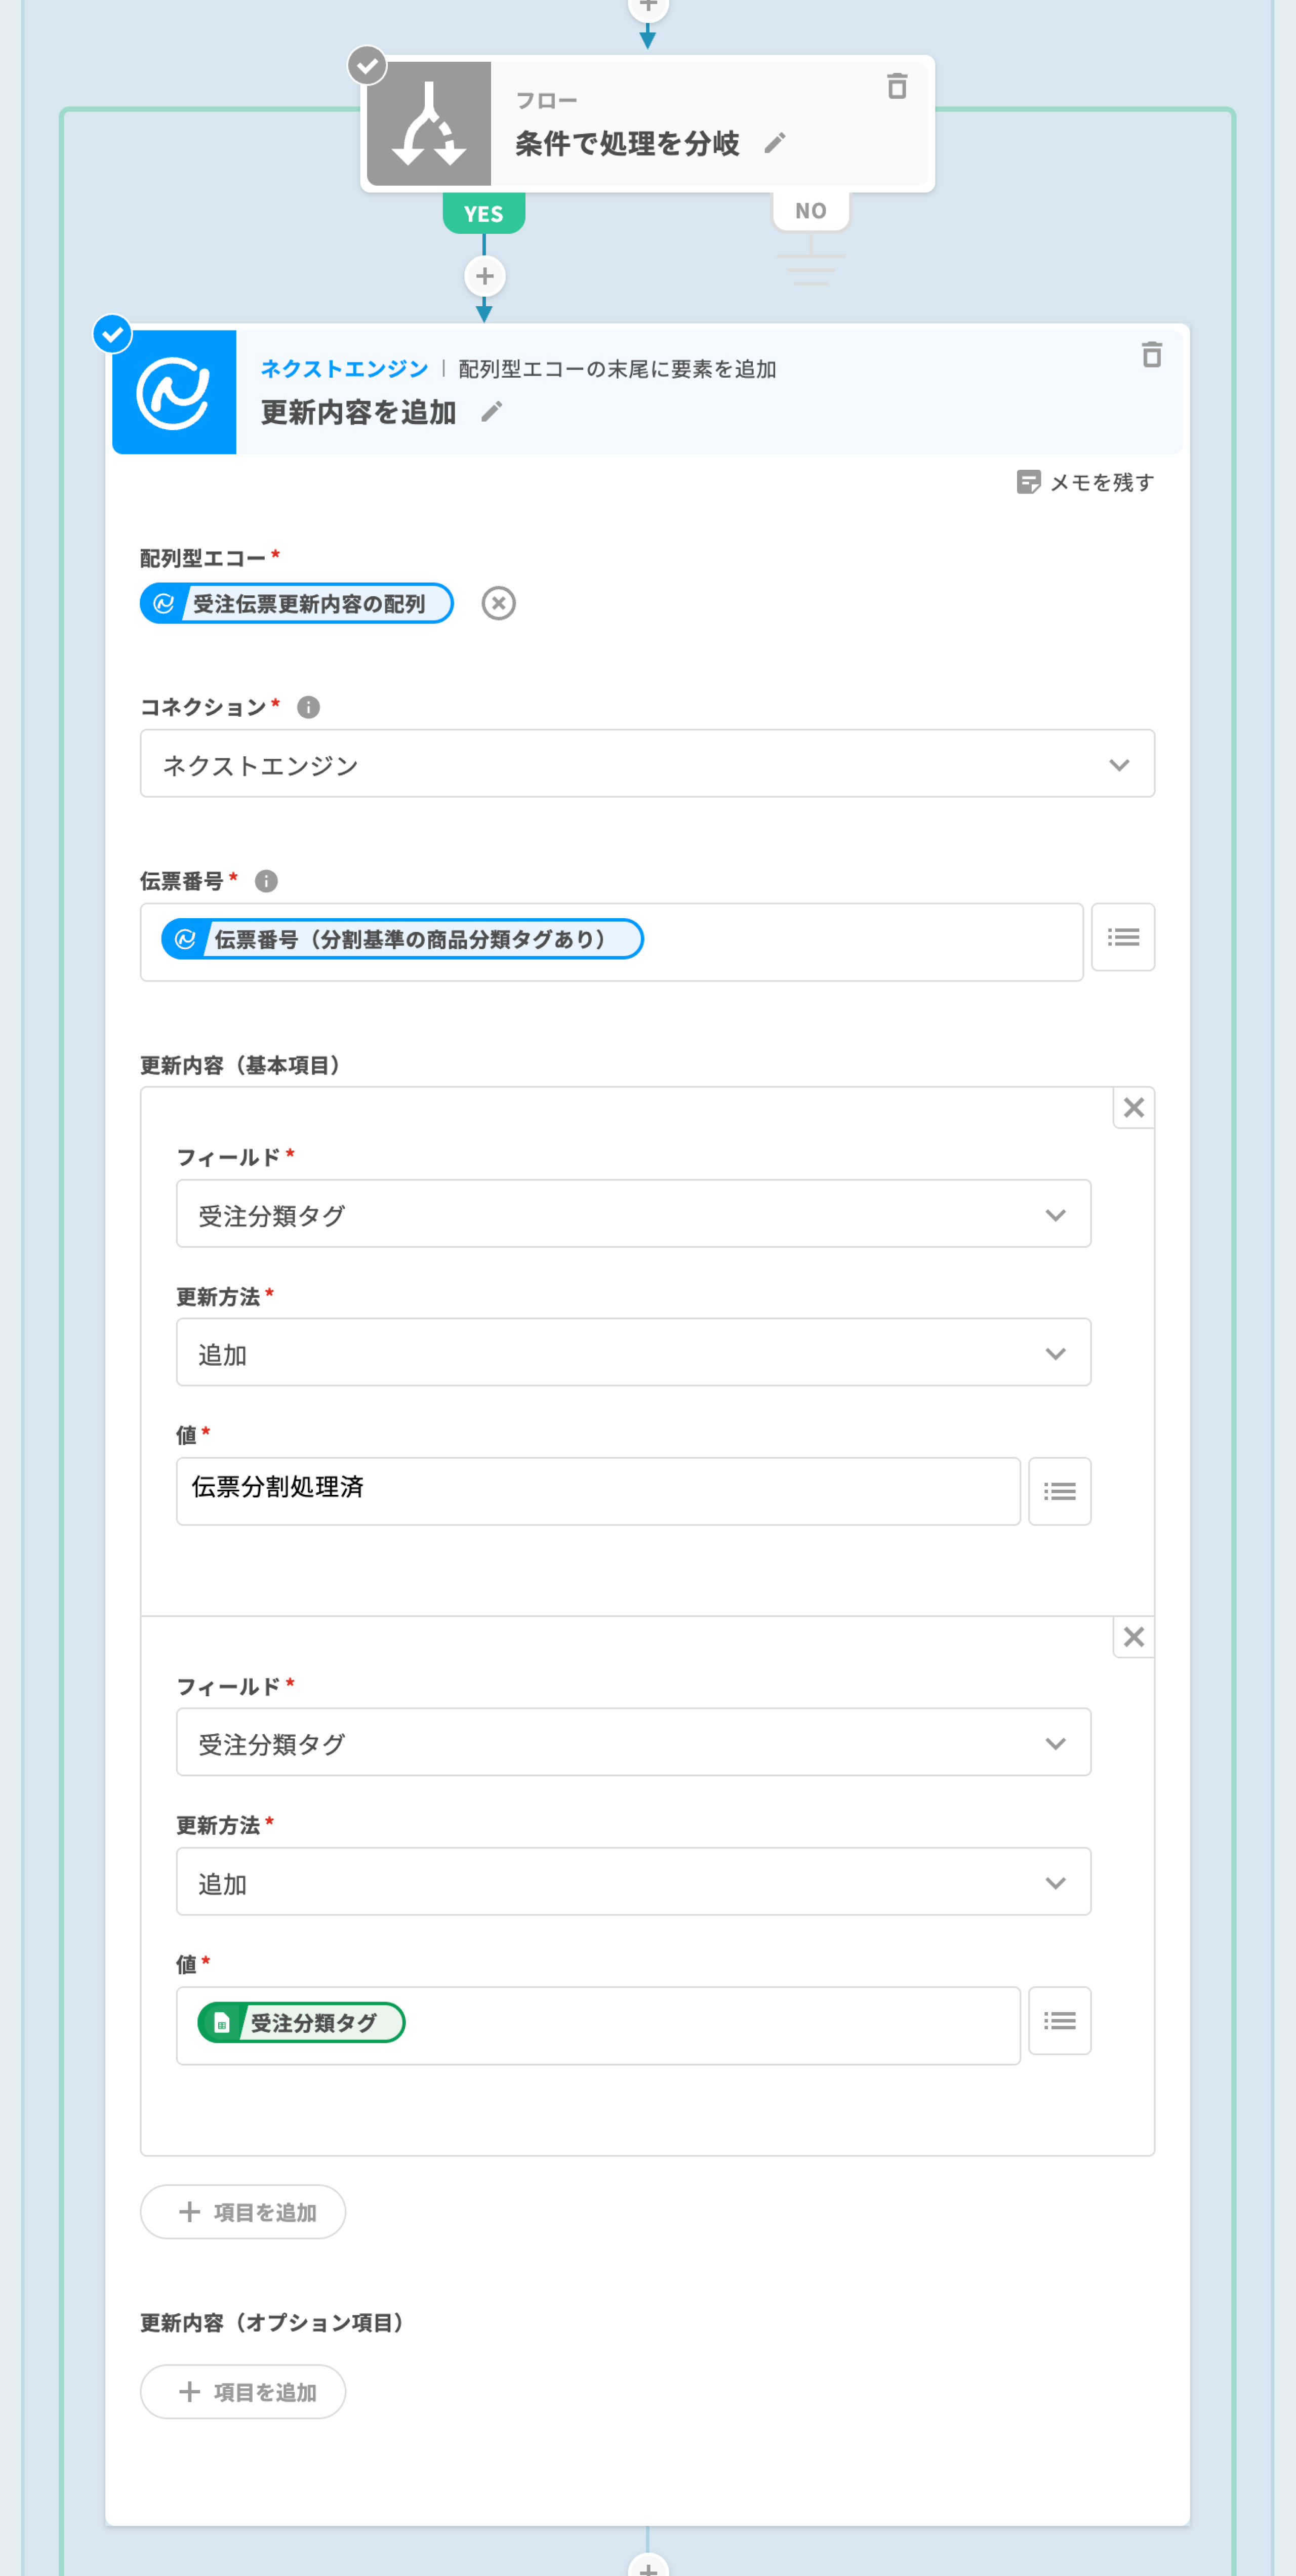Remove the first 更新内容 item block

tap(1133, 1108)
